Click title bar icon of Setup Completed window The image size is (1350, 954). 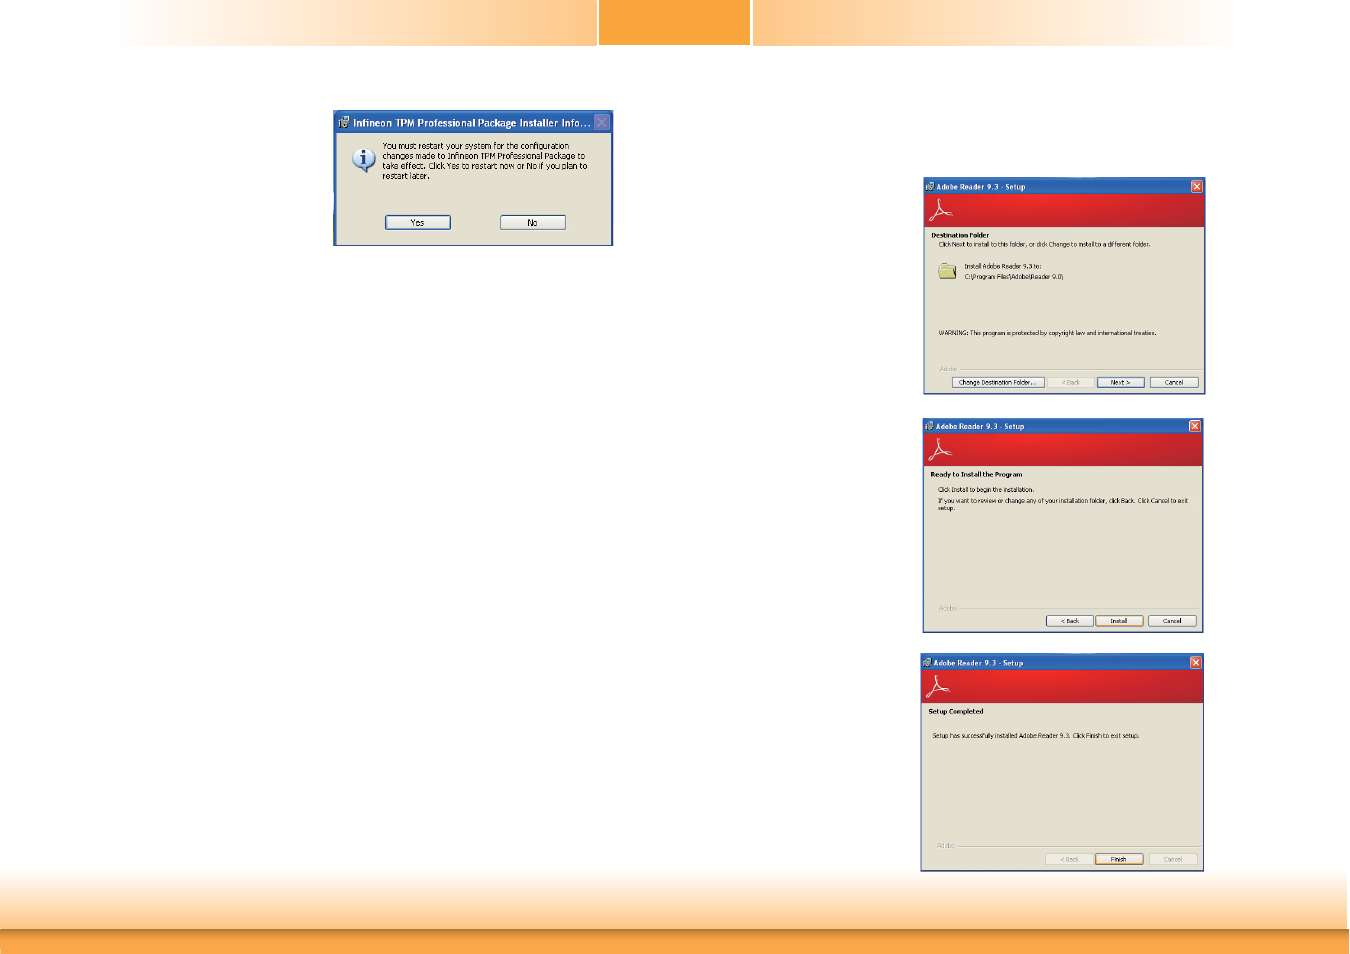click(x=927, y=663)
